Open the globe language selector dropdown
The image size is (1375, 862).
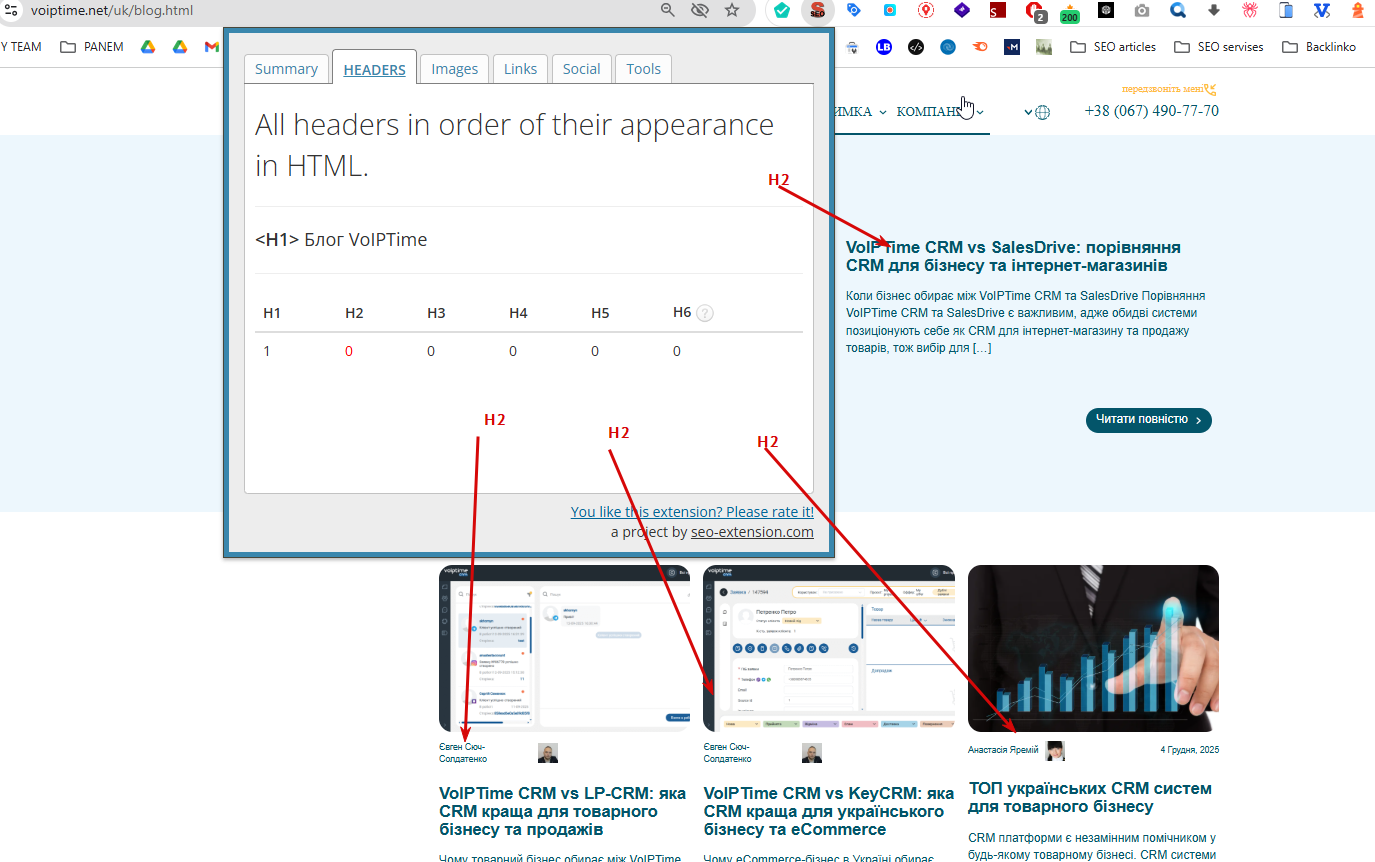1037,112
